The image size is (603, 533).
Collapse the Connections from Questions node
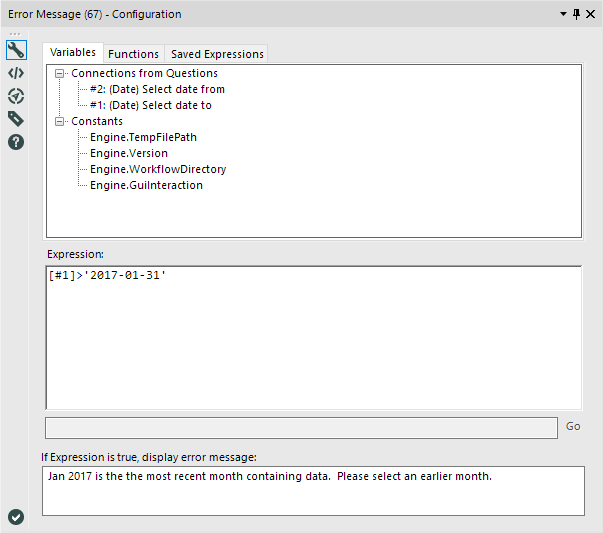tap(60, 74)
